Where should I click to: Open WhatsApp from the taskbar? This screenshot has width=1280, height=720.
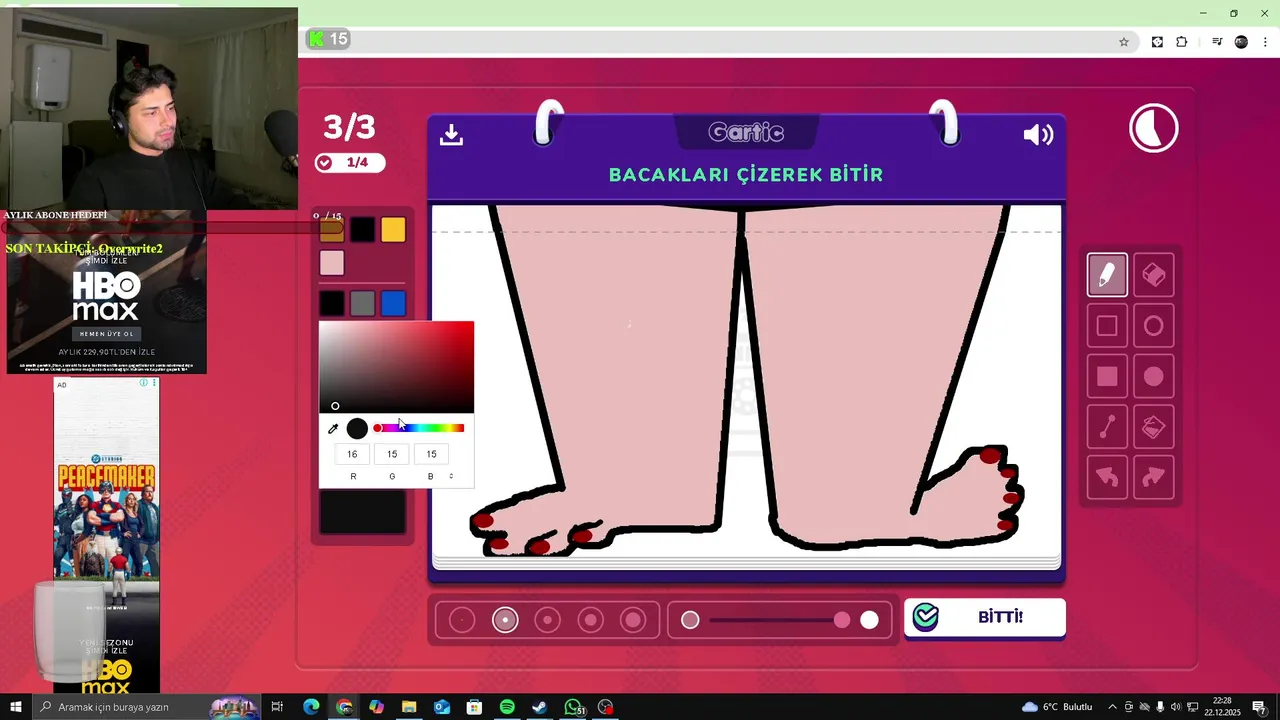pyautogui.click(x=573, y=707)
